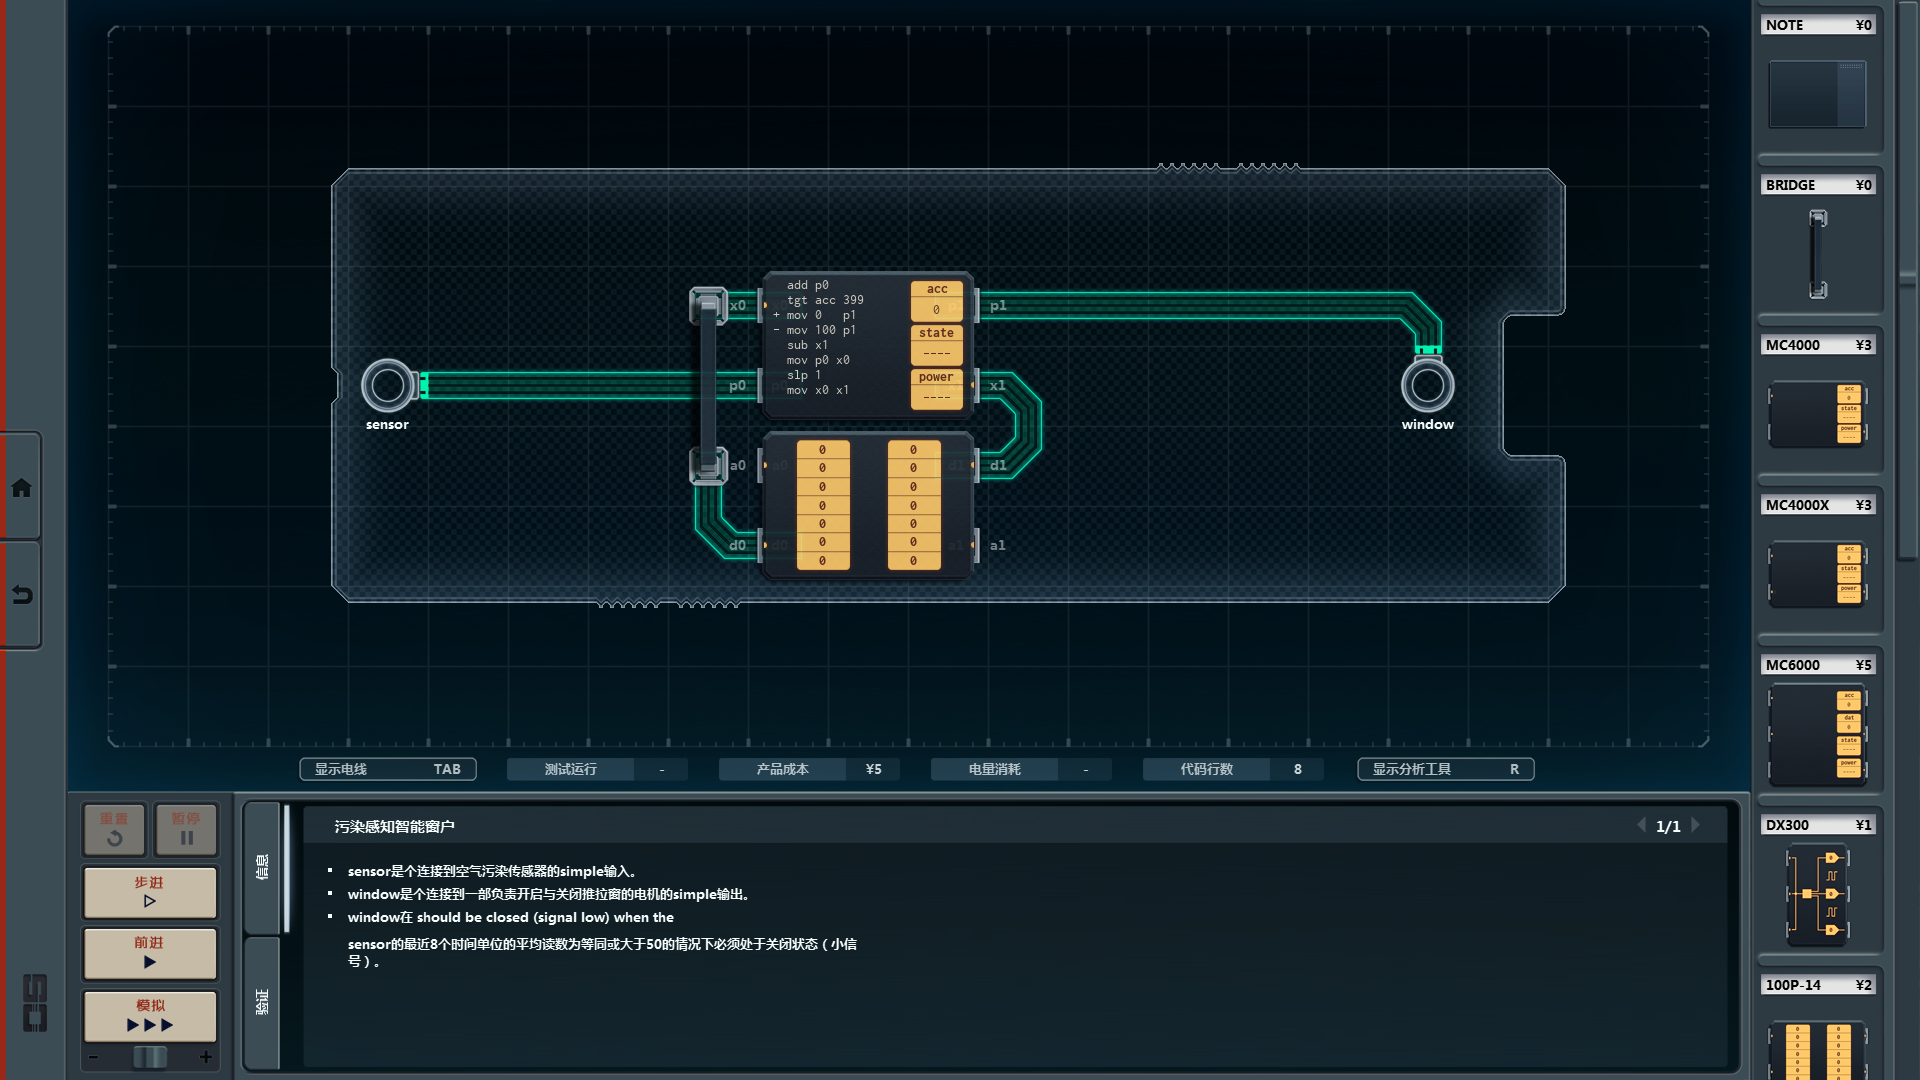Switch to the 验证 verification tab
1920x1080 pixels.
pos(262,1002)
